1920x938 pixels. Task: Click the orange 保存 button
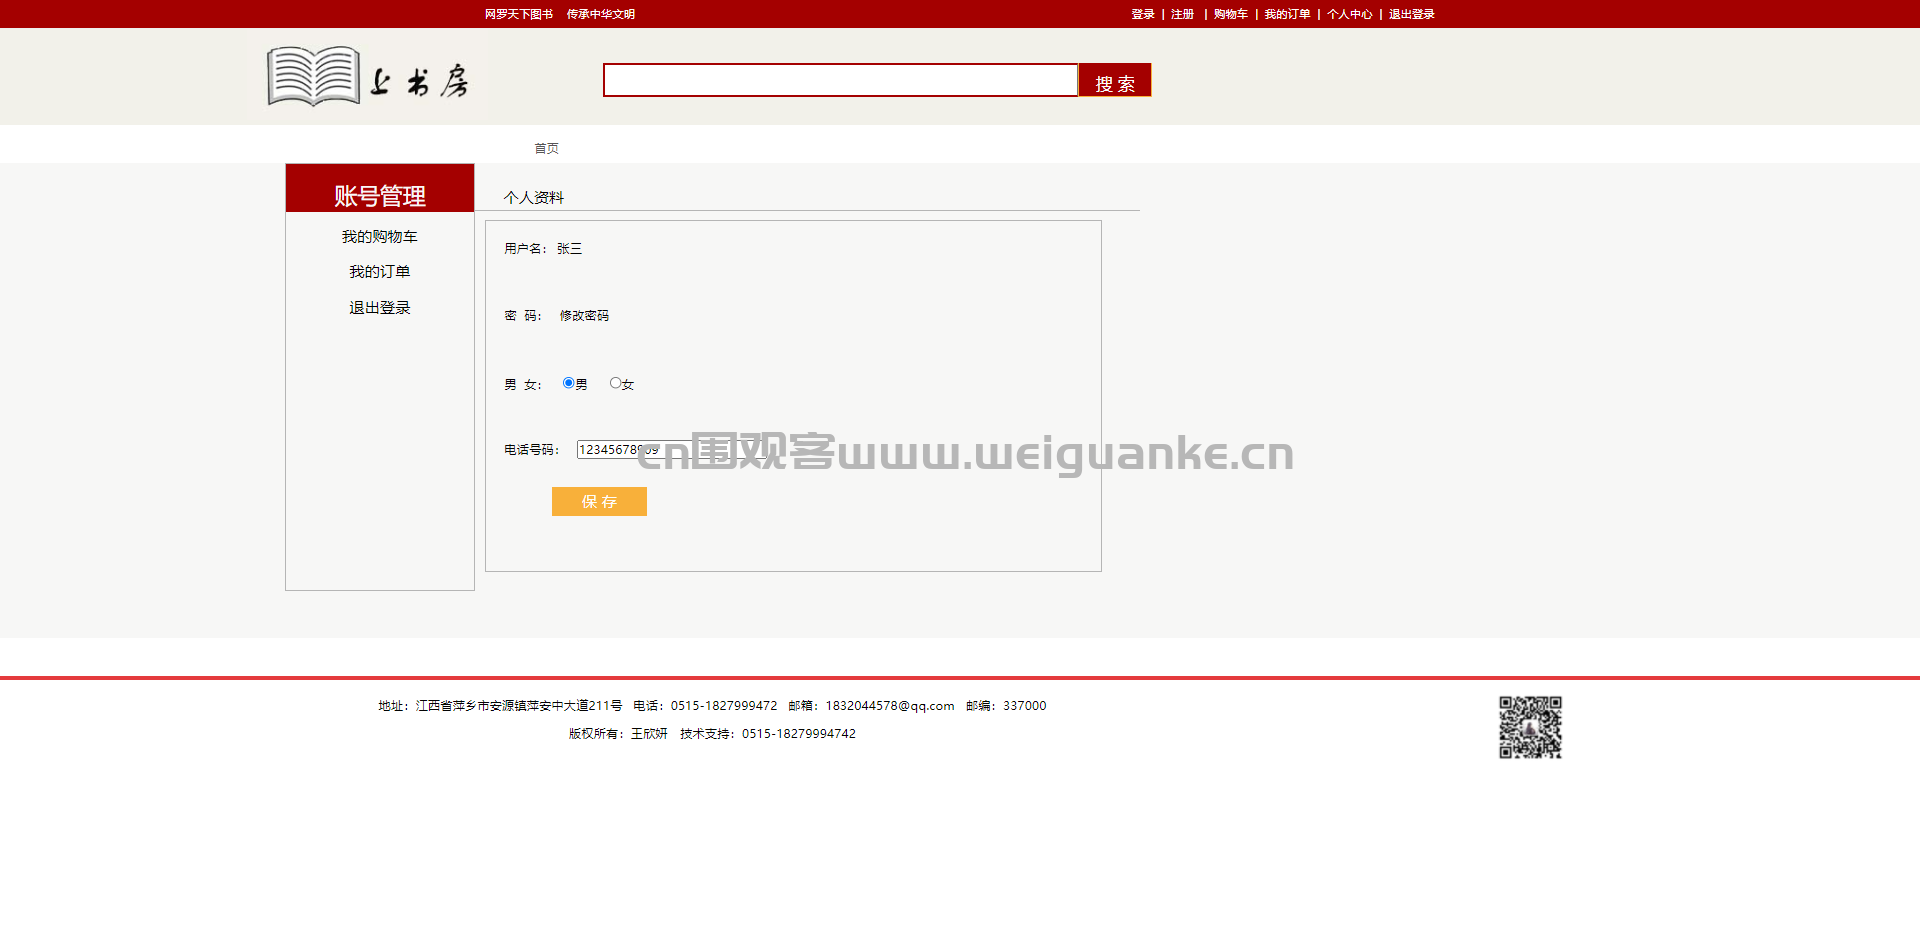(599, 501)
